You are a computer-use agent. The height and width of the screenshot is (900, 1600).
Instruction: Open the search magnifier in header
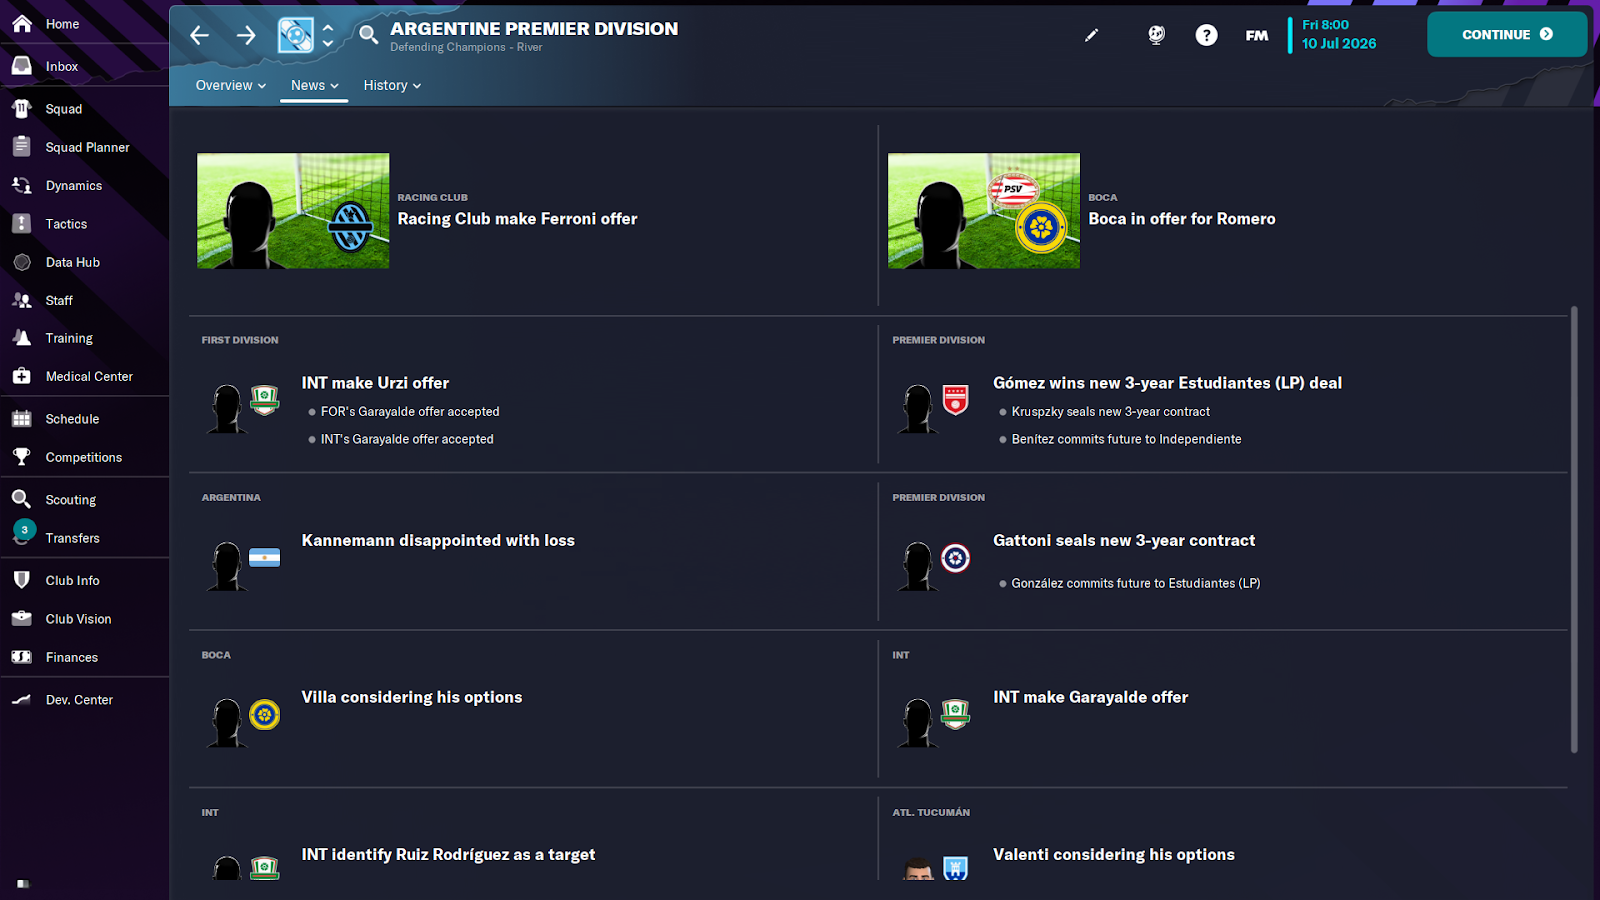coord(369,36)
